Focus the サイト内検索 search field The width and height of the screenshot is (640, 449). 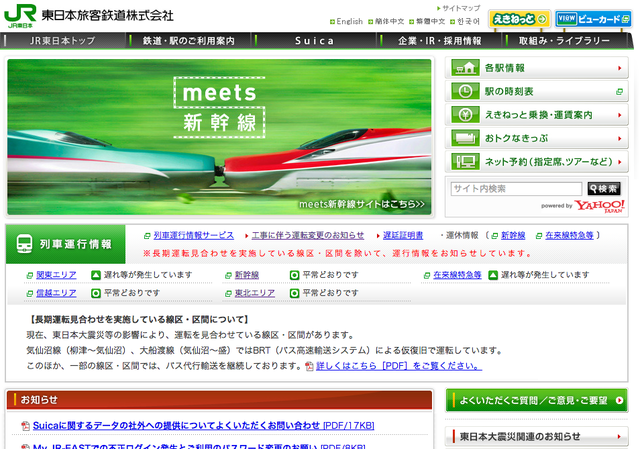(516, 189)
